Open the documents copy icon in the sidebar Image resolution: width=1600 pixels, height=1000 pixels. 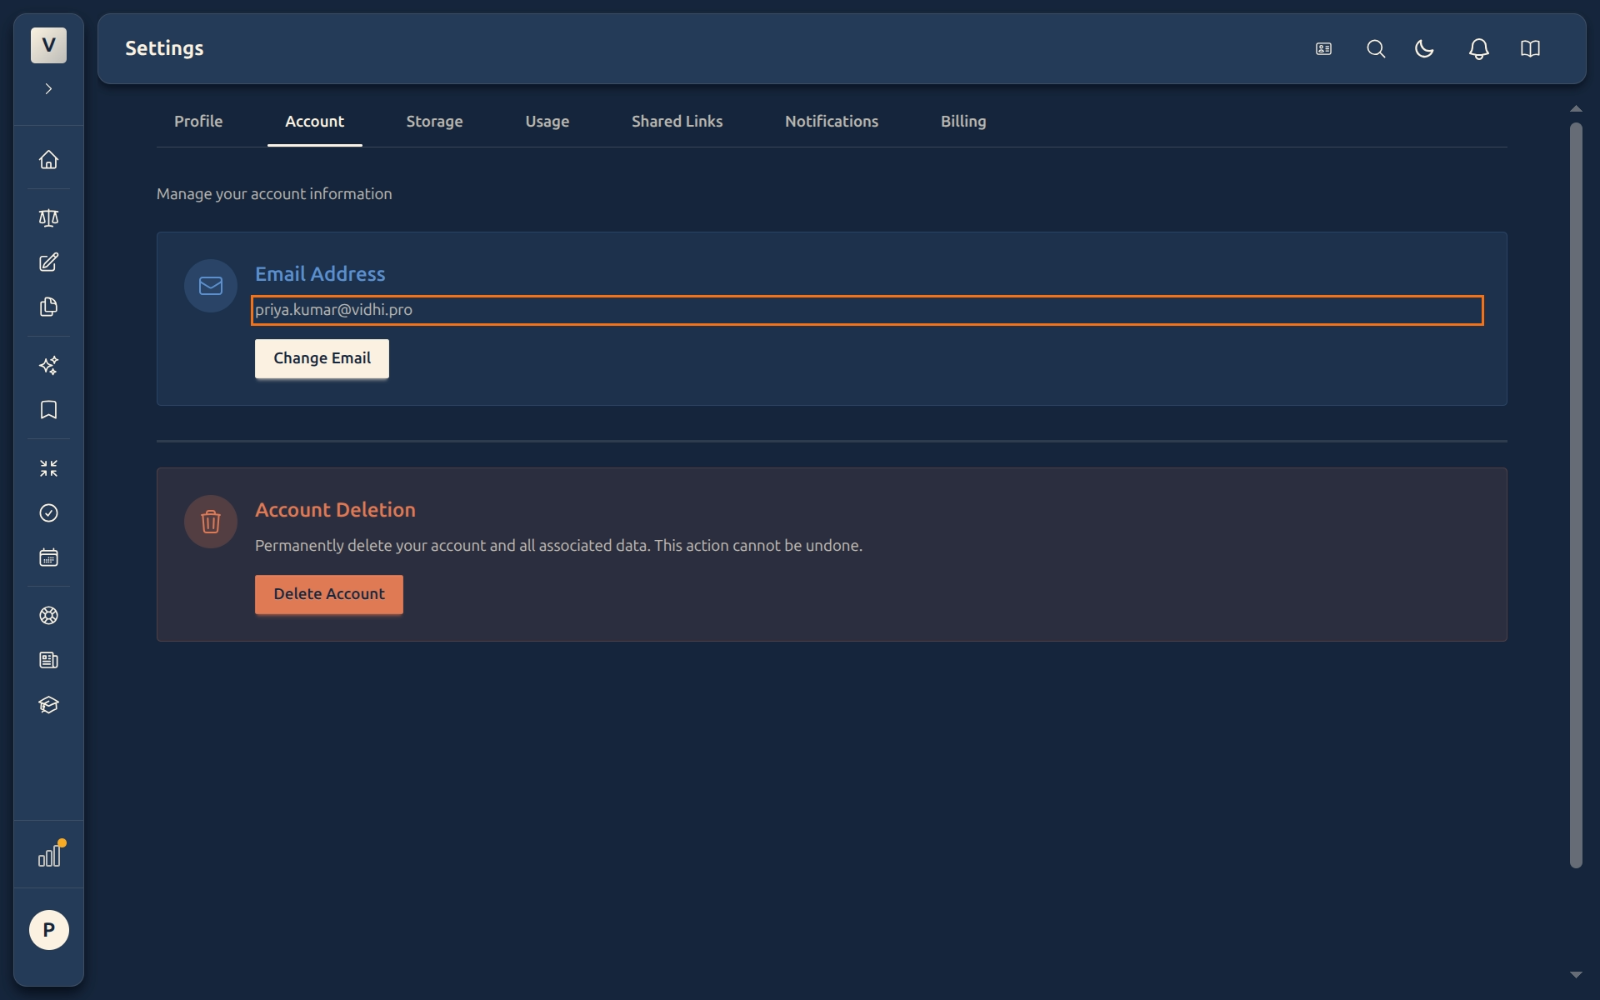click(x=48, y=307)
